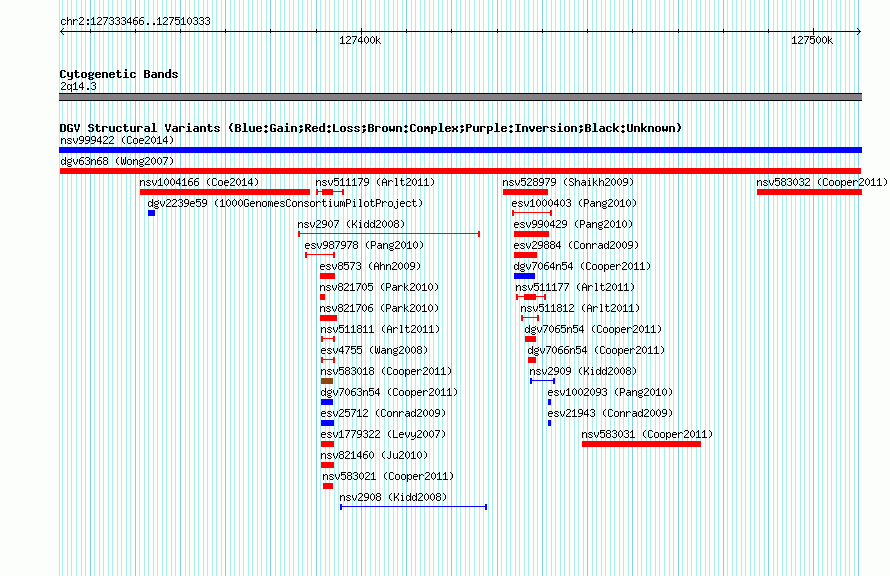The image size is (890, 576).
Task: Open dgv2239e59 1000GenomesConsortiumPilotProject variant
Action: tap(286, 203)
